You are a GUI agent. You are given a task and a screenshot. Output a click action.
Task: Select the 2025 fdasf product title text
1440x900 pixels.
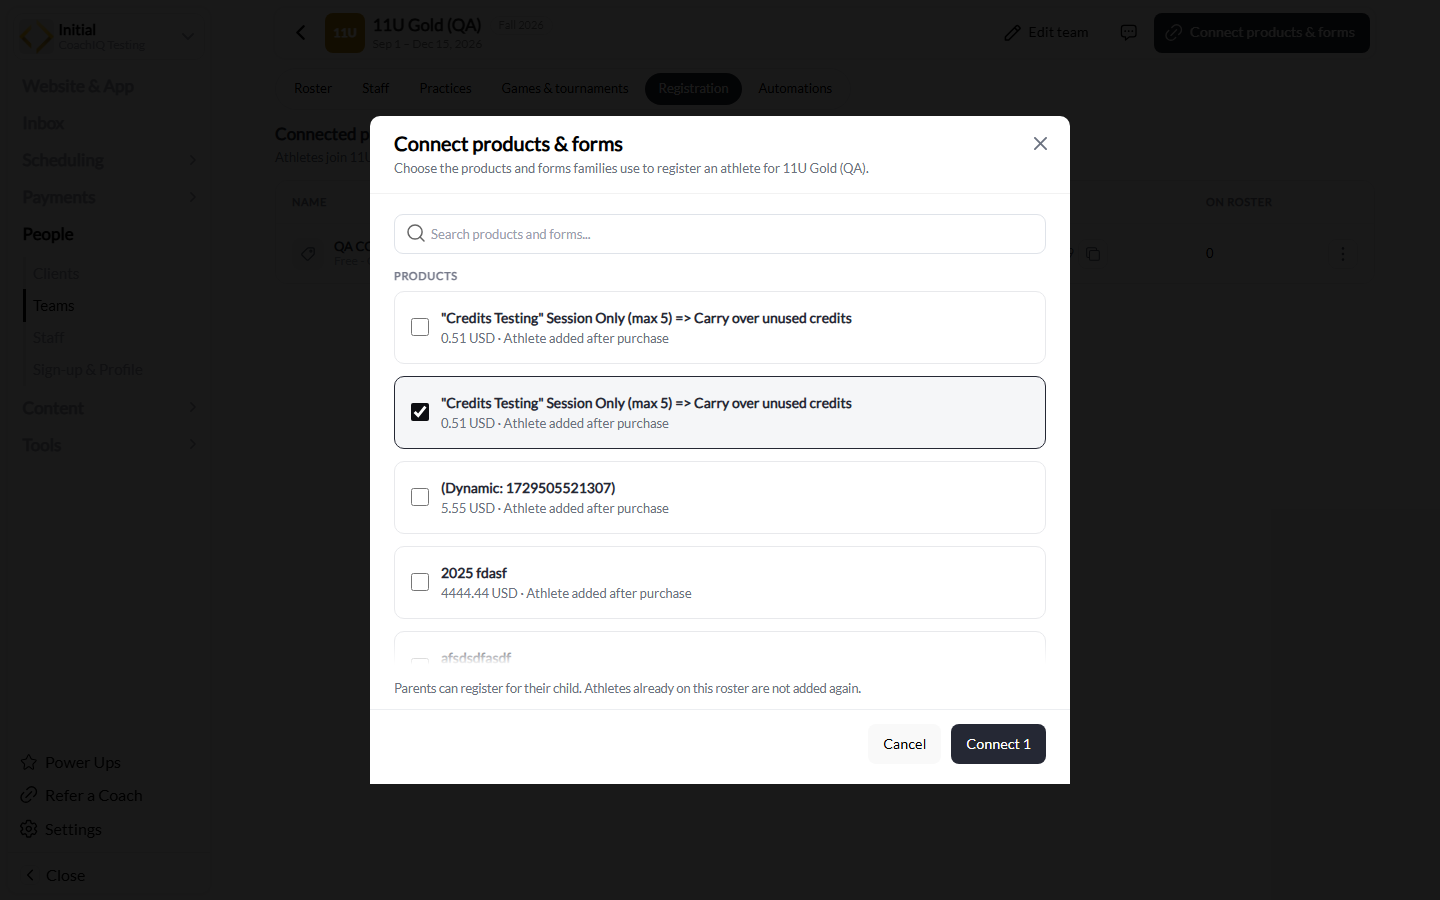click(474, 573)
